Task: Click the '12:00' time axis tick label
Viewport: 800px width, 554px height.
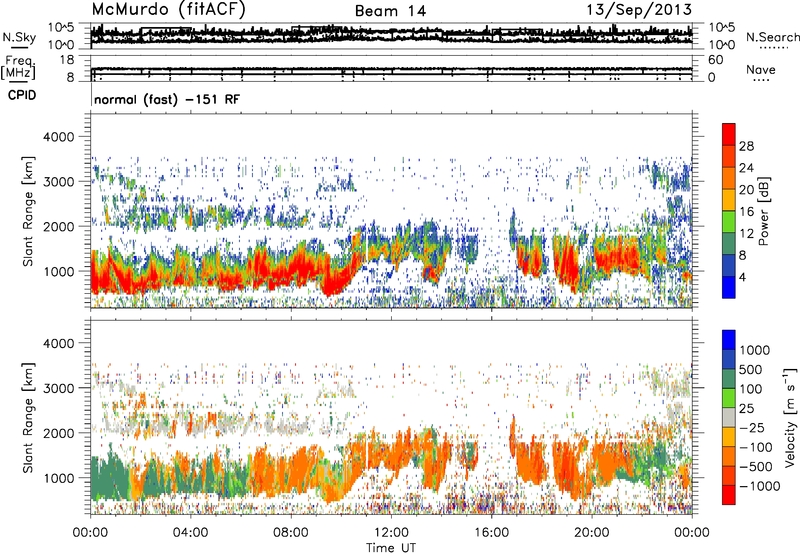Action: point(391,532)
